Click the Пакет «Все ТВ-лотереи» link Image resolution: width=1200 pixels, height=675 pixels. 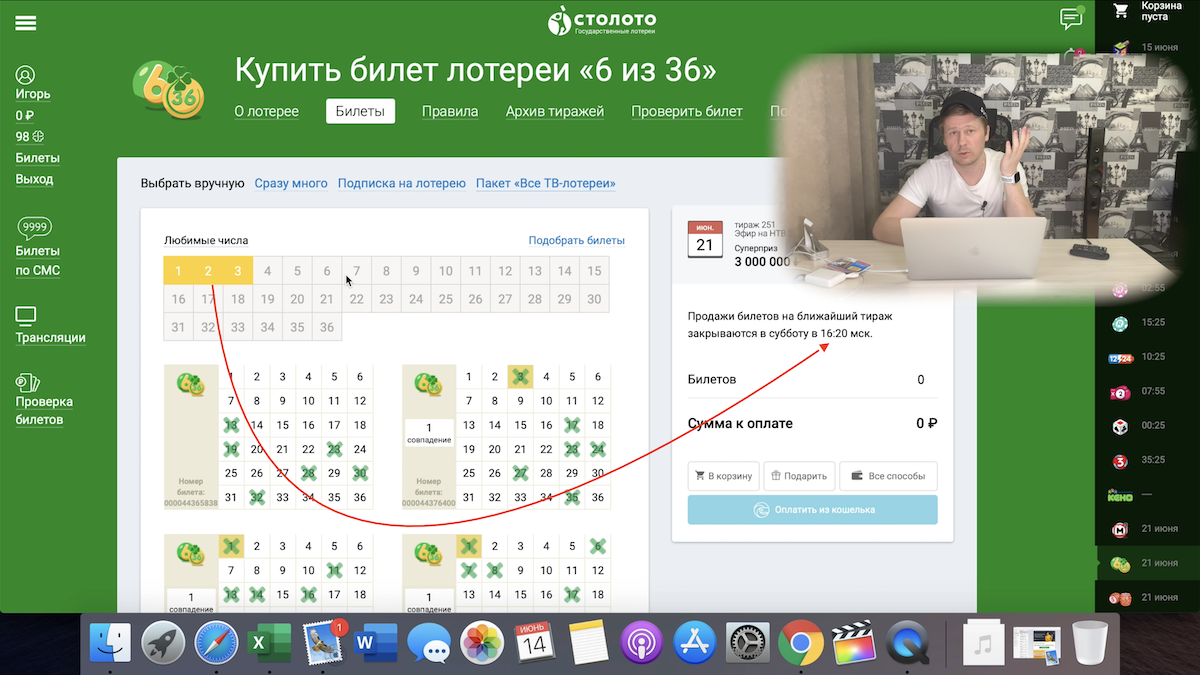[x=546, y=183]
